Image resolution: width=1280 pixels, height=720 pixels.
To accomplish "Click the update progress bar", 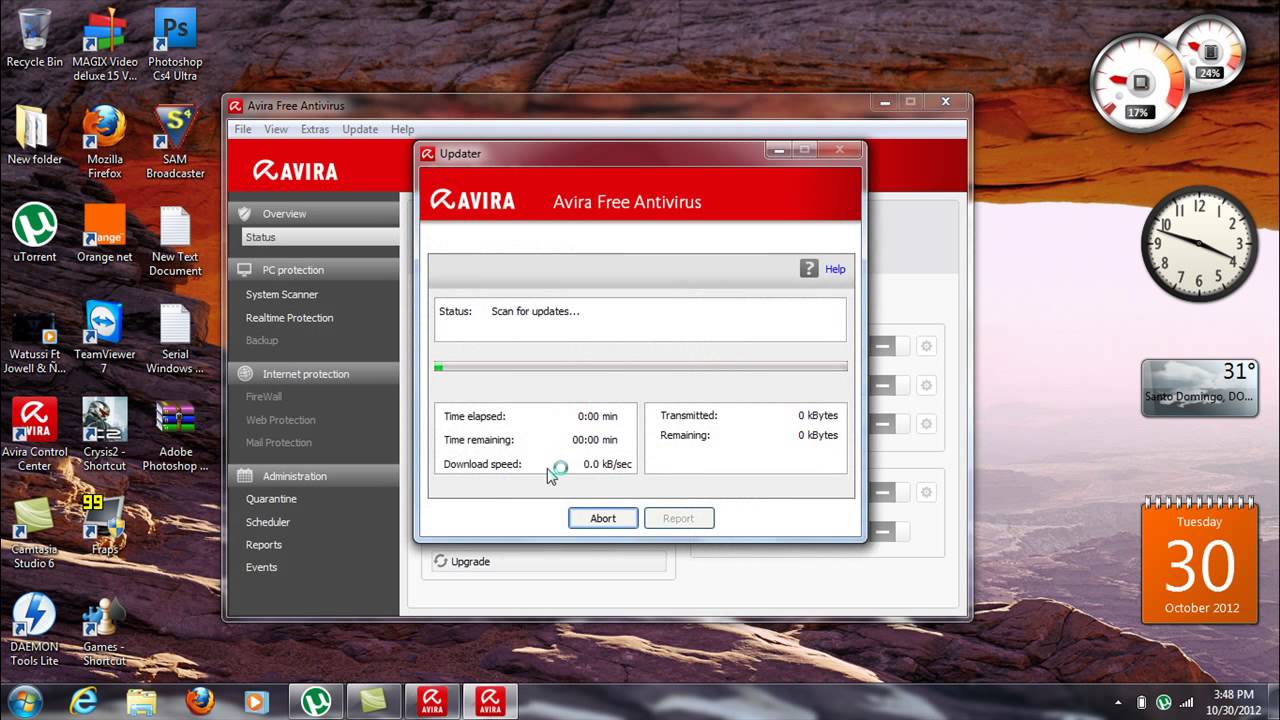I will pos(641,367).
